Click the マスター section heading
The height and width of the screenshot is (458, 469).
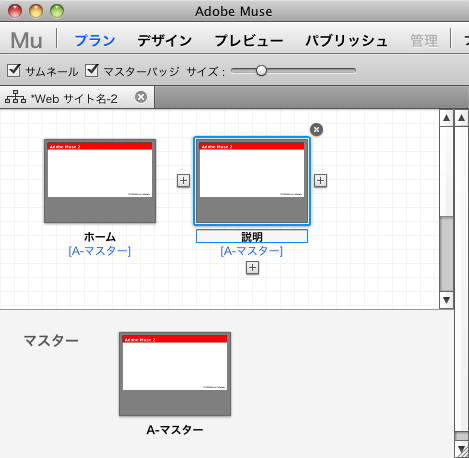(51, 340)
